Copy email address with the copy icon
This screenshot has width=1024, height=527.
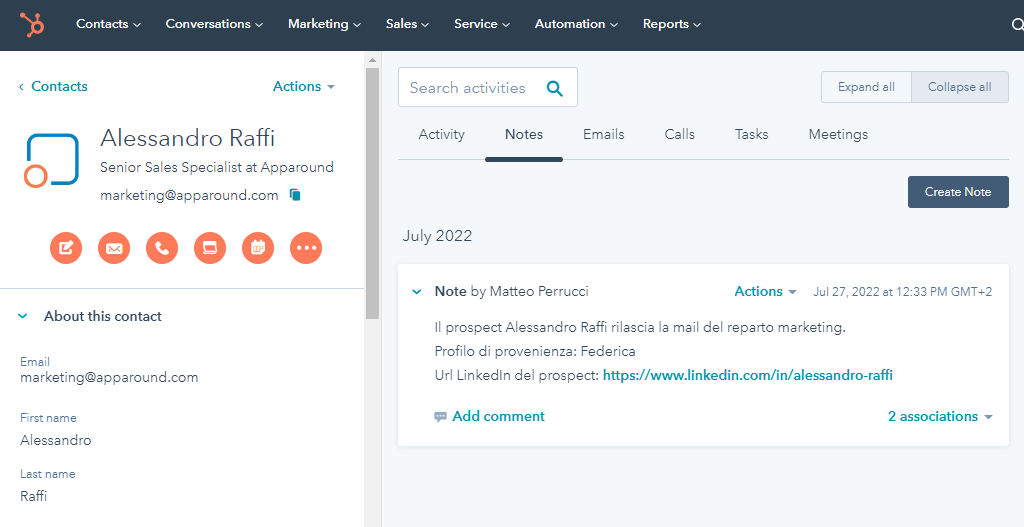tap(295, 195)
